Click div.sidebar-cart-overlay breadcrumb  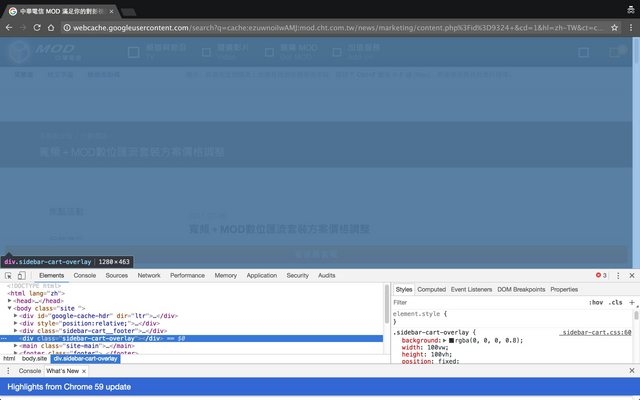pyautogui.click(x=85, y=359)
